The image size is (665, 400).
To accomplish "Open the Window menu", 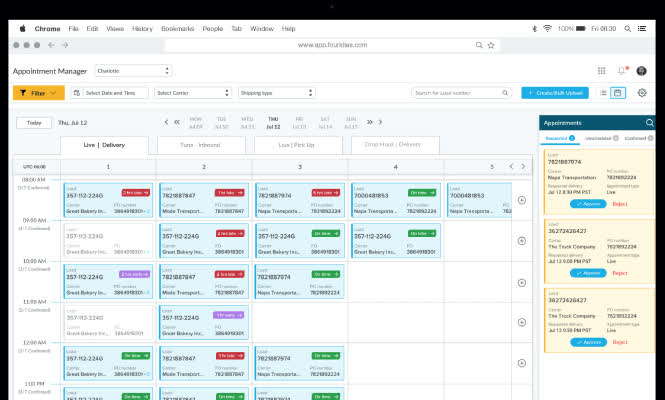I will pos(262,29).
